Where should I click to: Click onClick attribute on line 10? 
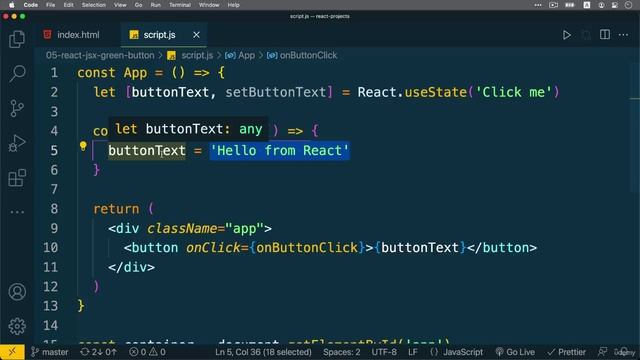(213, 248)
